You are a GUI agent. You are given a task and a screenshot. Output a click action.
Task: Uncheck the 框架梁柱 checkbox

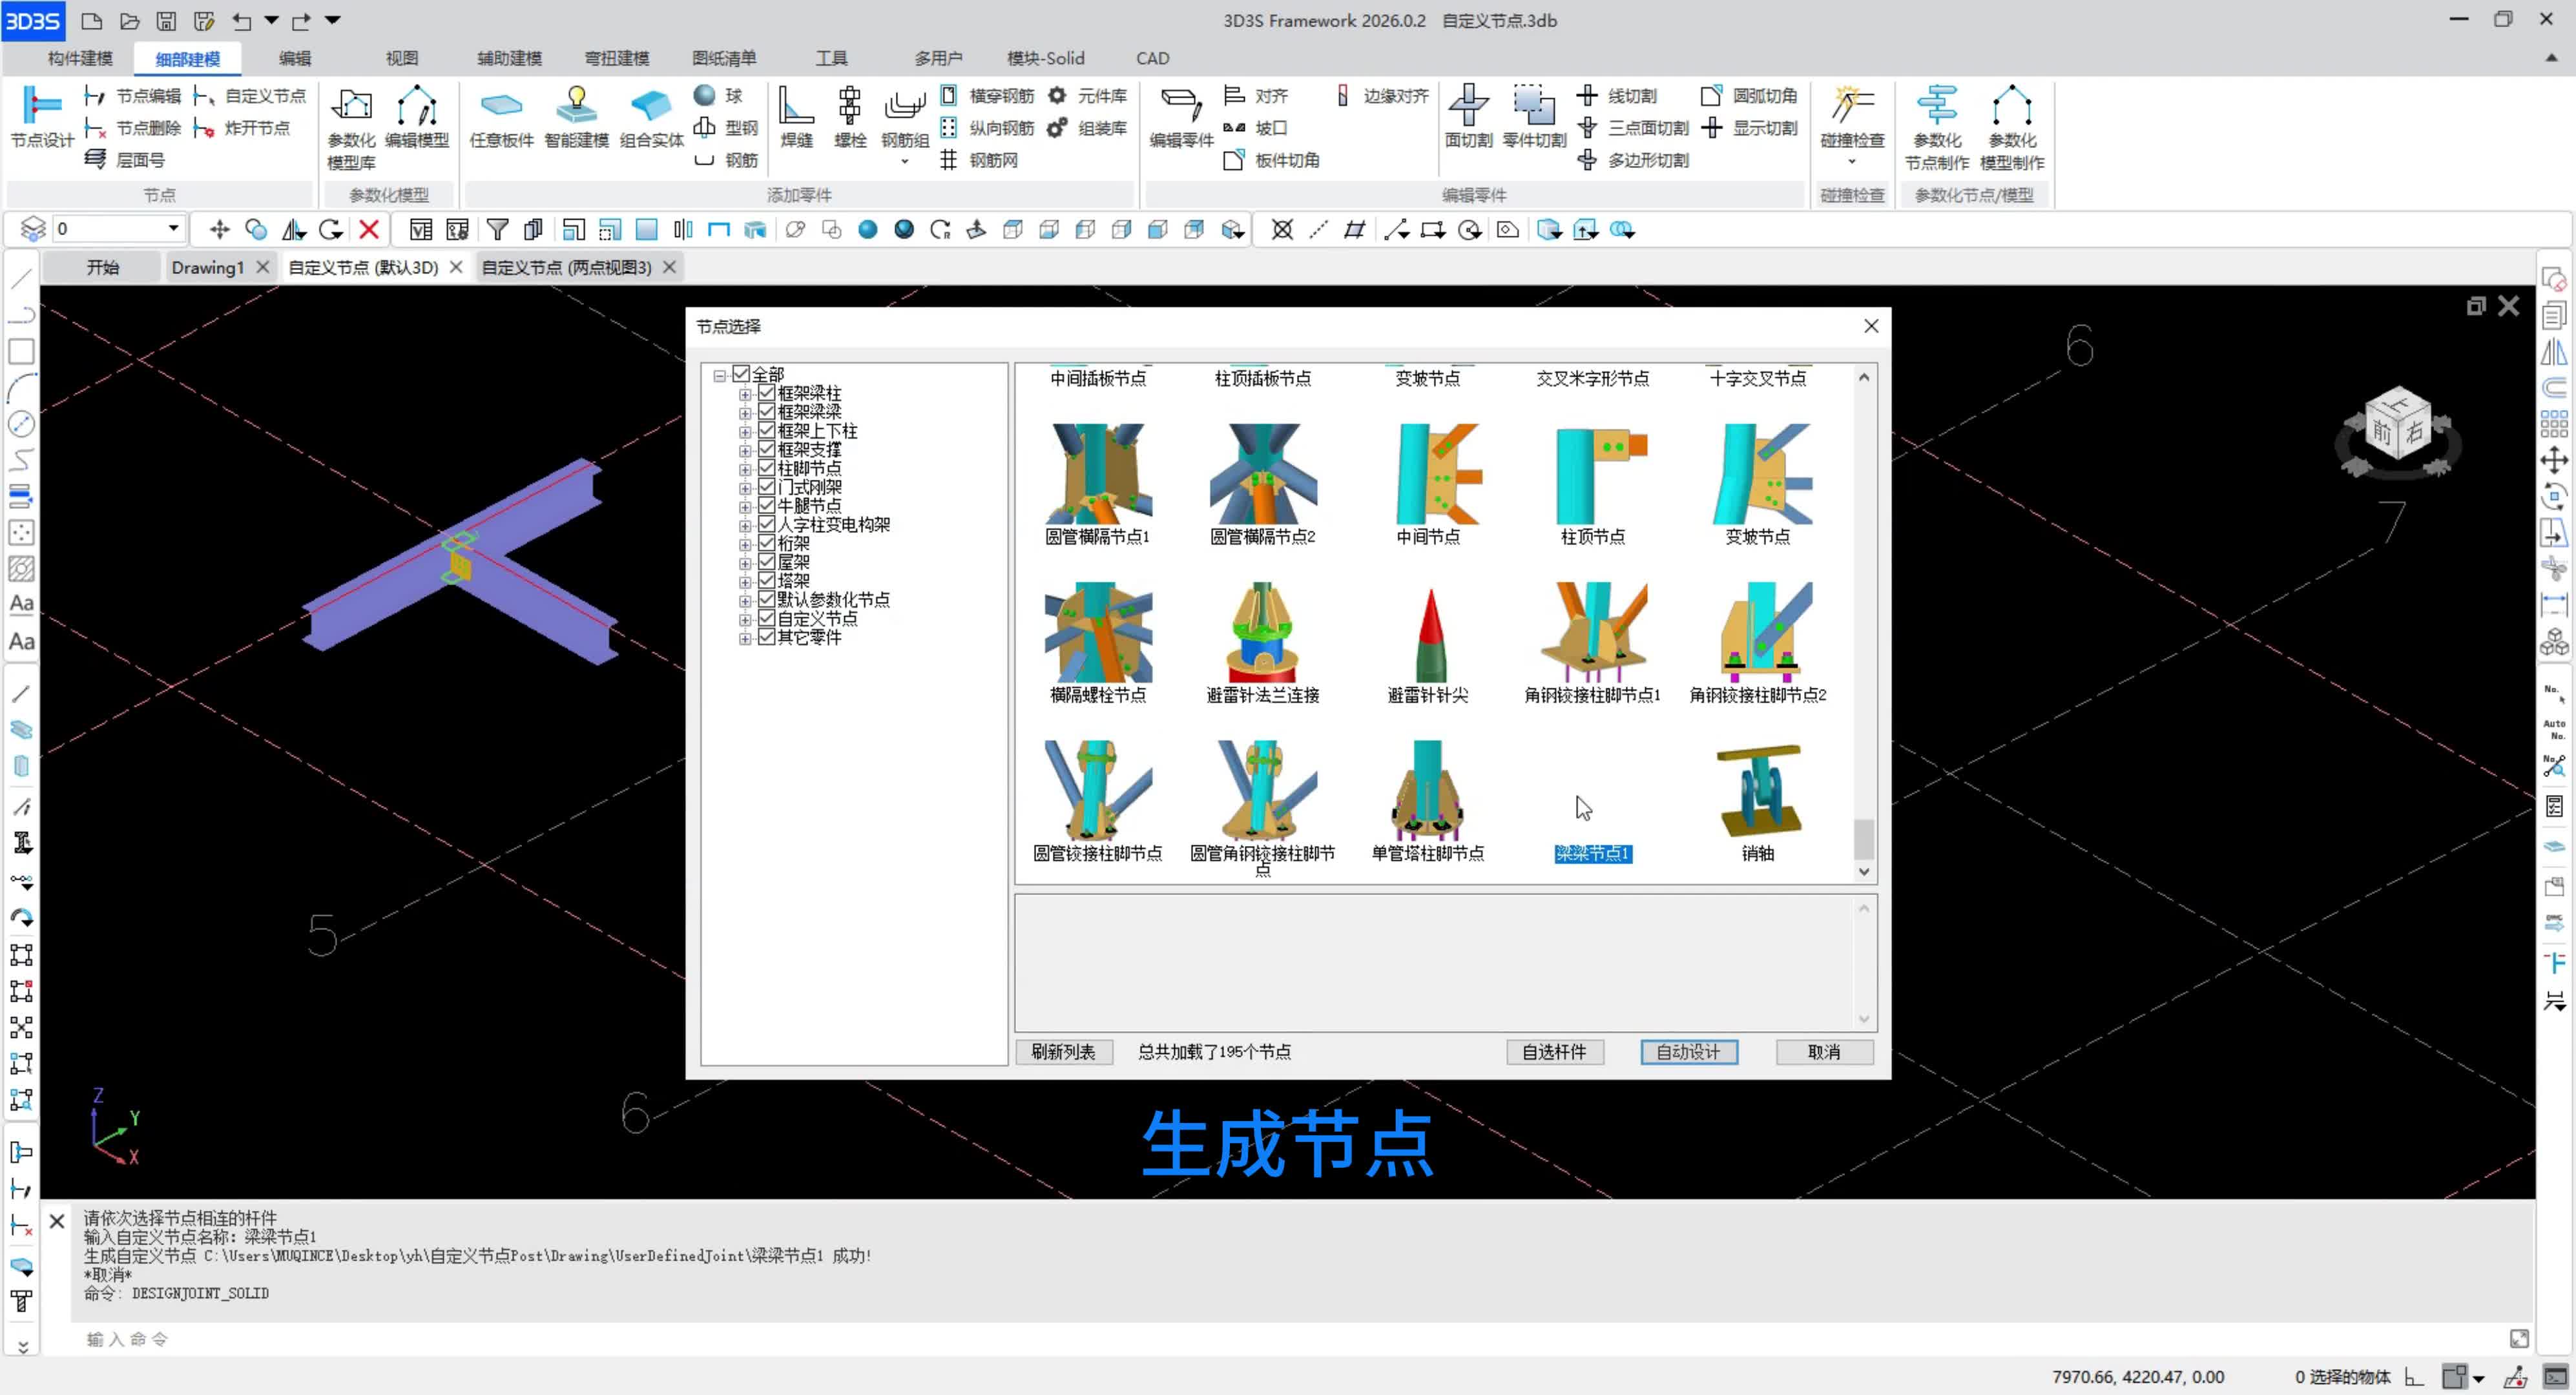[766, 393]
